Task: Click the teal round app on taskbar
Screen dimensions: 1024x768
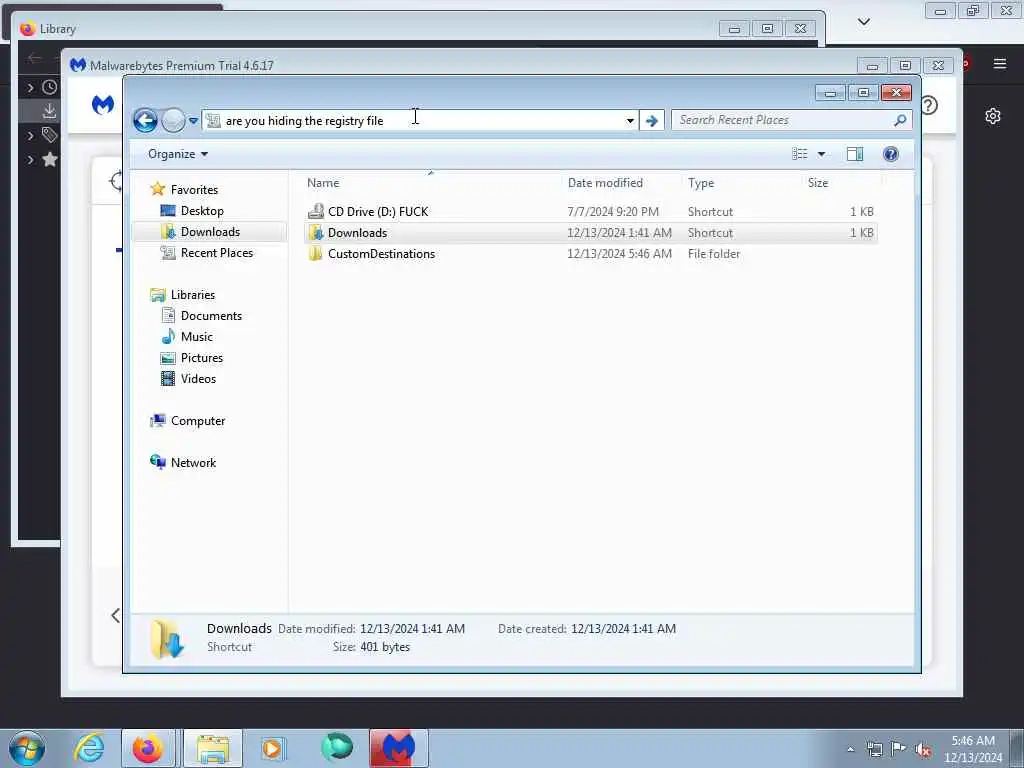Action: point(337,747)
